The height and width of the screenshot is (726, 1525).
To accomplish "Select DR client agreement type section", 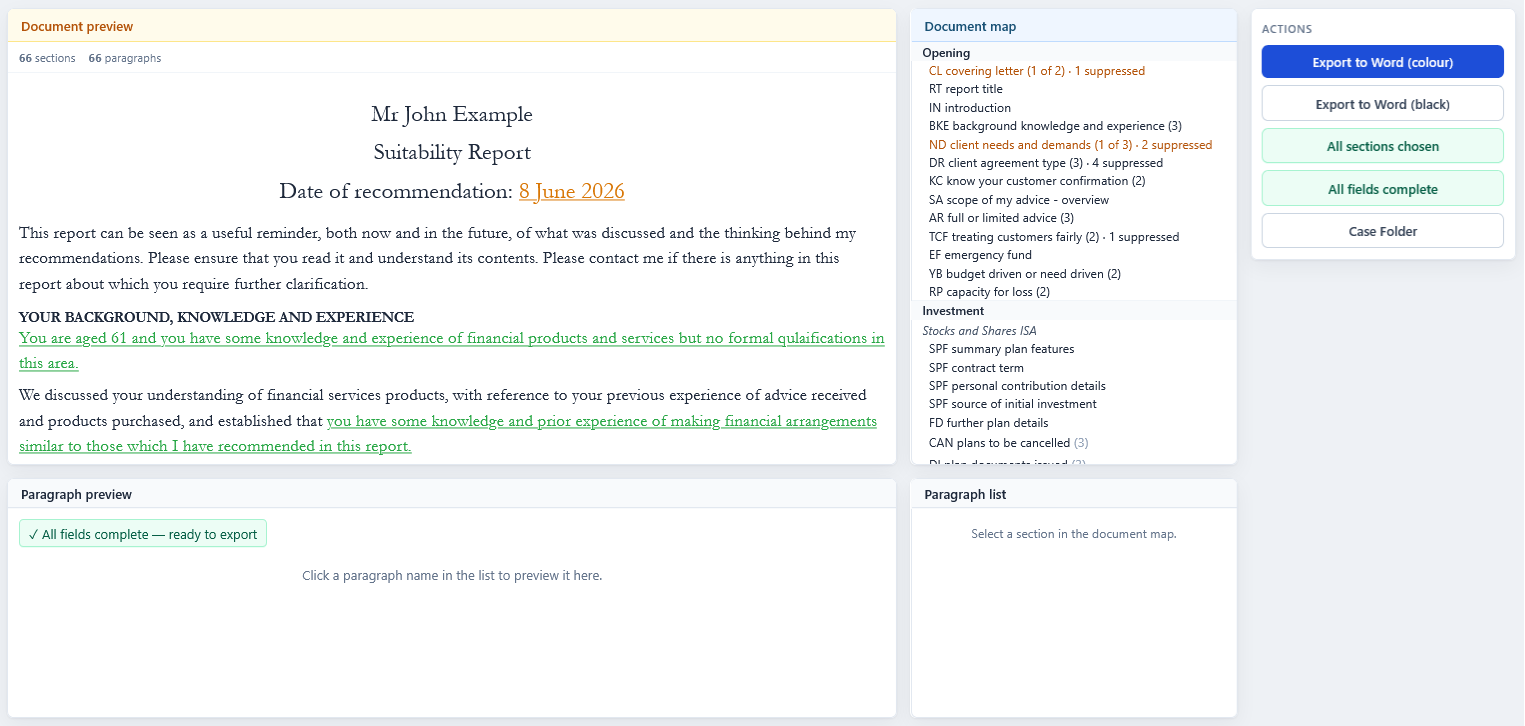I will (x=1045, y=163).
